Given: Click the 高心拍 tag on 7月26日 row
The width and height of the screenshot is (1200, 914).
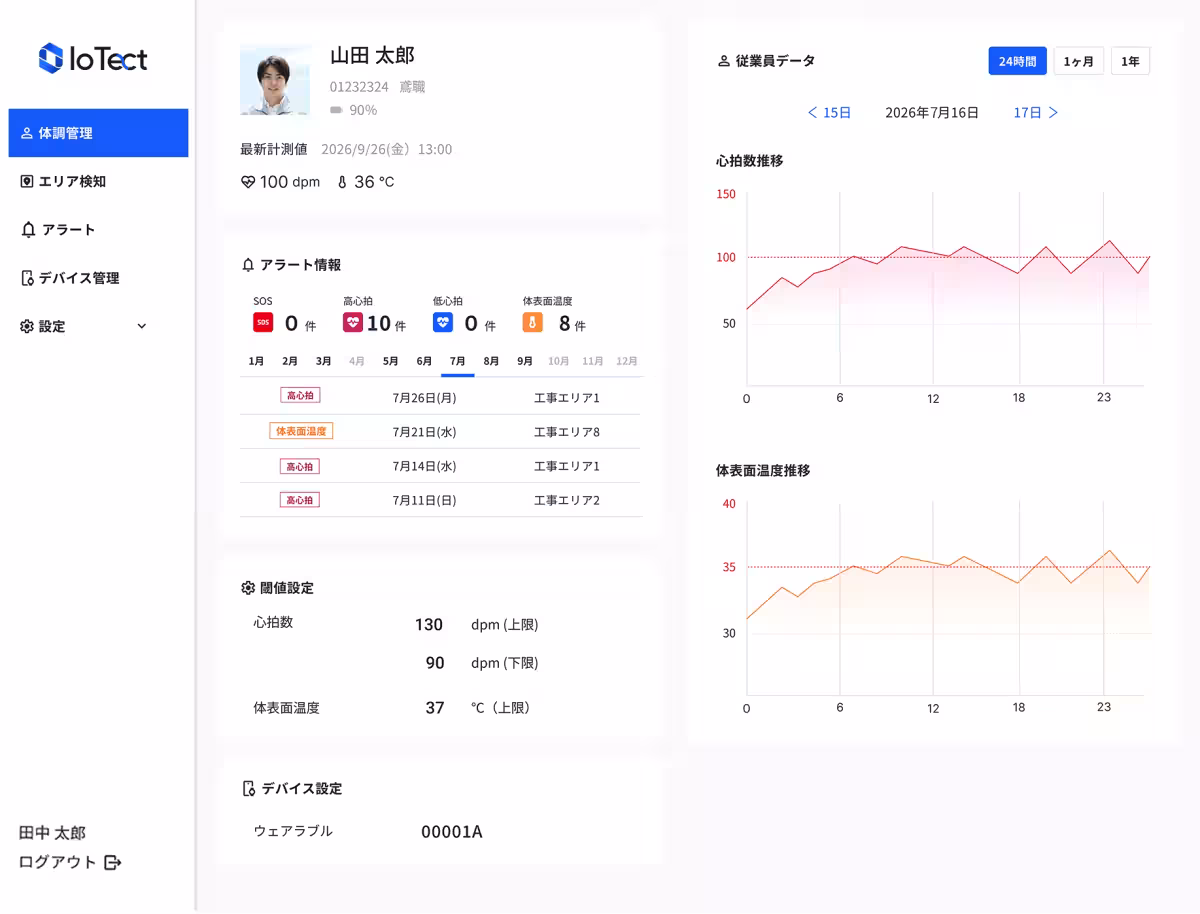Looking at the screenshot, I should 300,396.
